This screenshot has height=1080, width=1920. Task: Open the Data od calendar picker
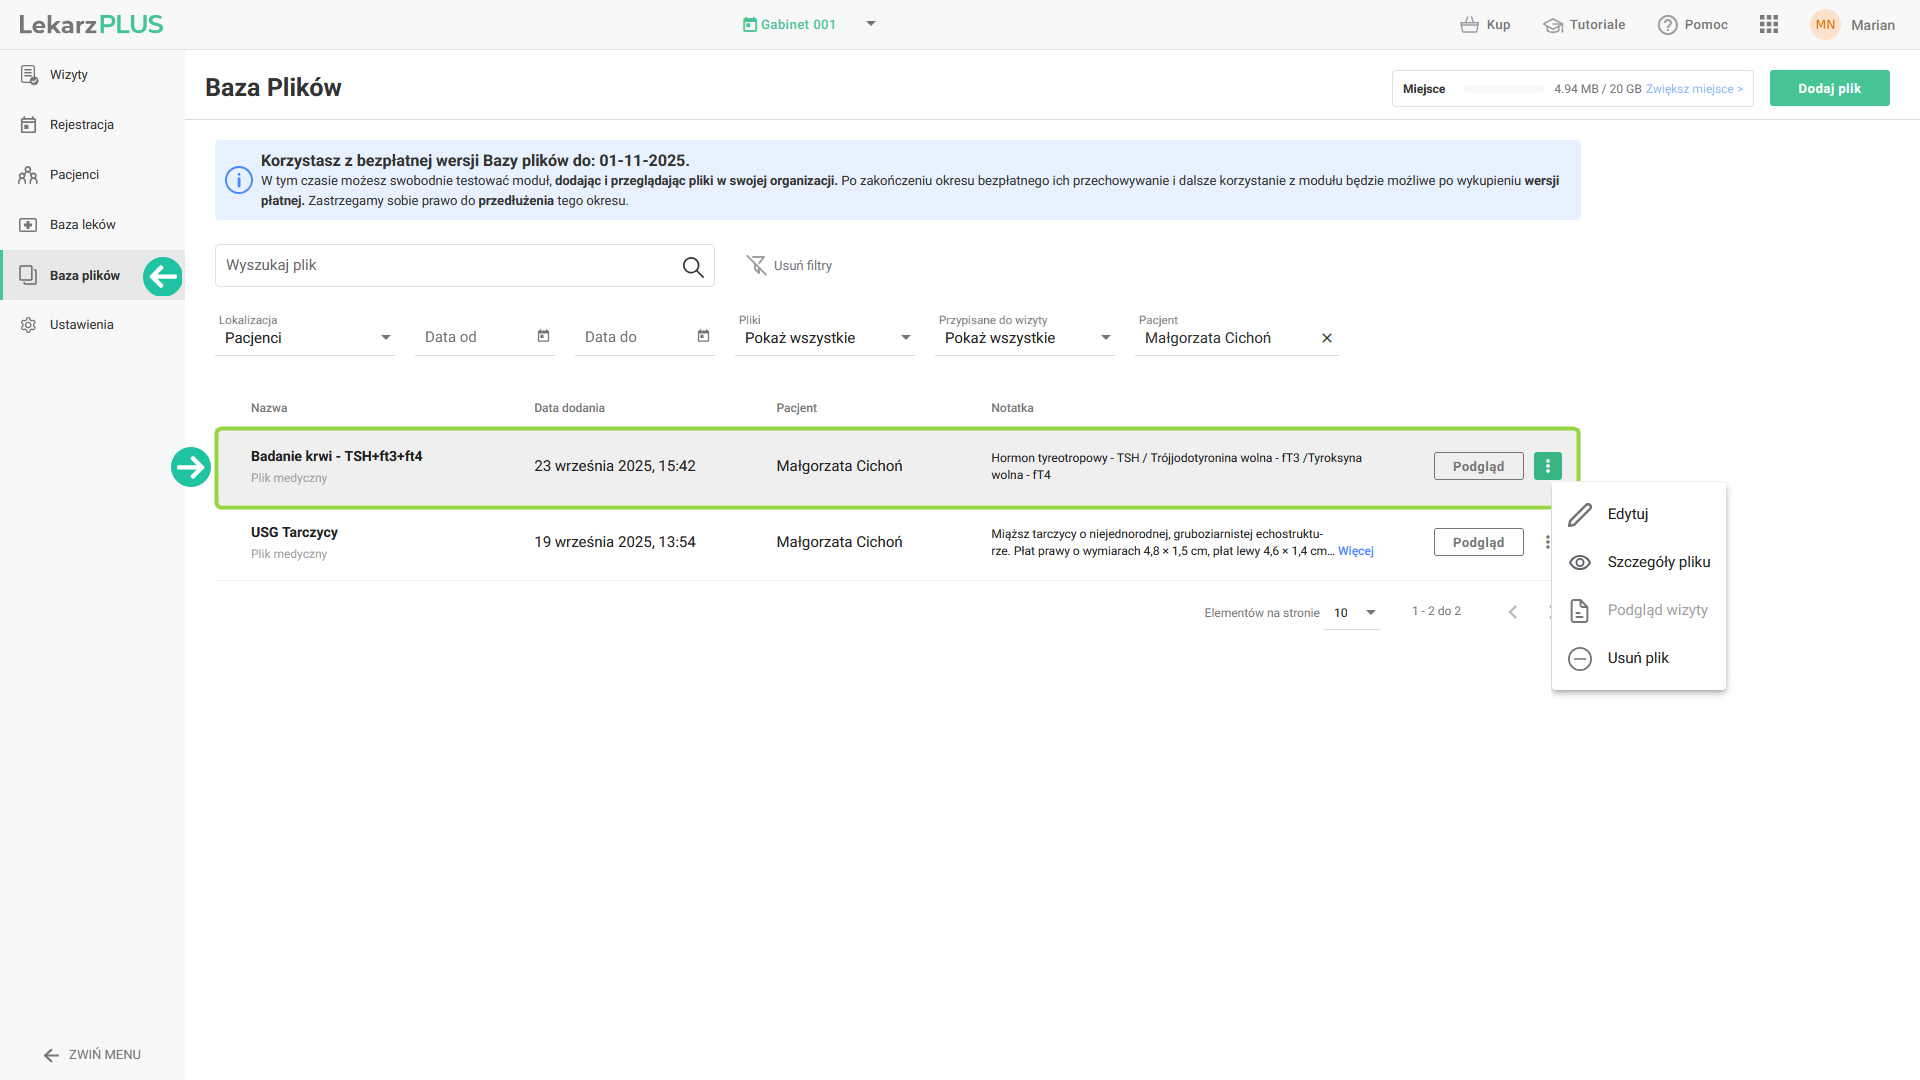click(543, 337)
